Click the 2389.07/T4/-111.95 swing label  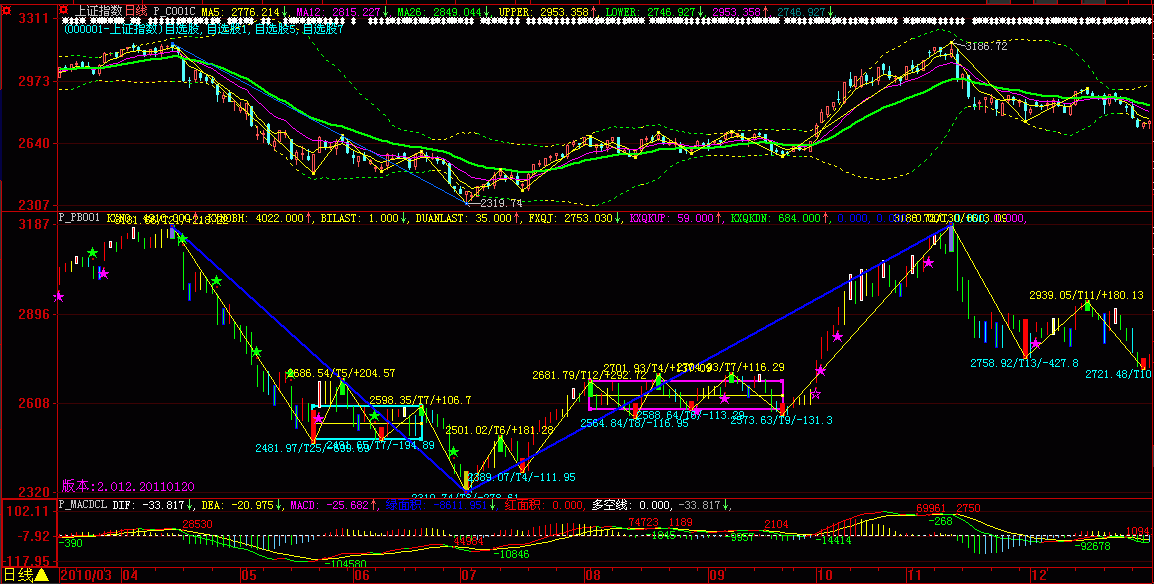pyautogui.click(x=522, y=477)
